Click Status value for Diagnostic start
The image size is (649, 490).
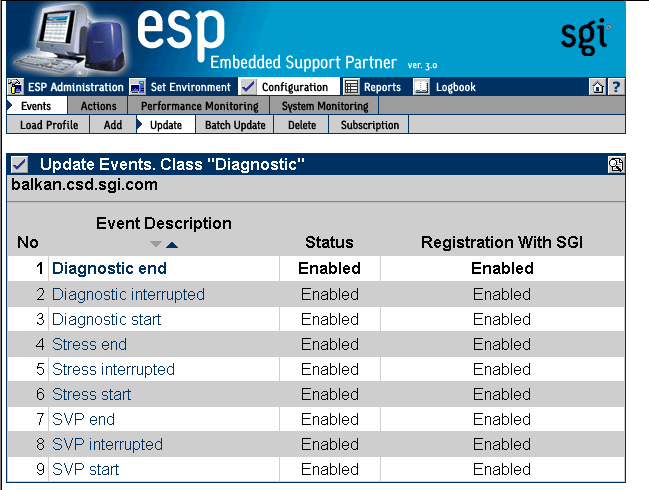(x=330, y=319)
